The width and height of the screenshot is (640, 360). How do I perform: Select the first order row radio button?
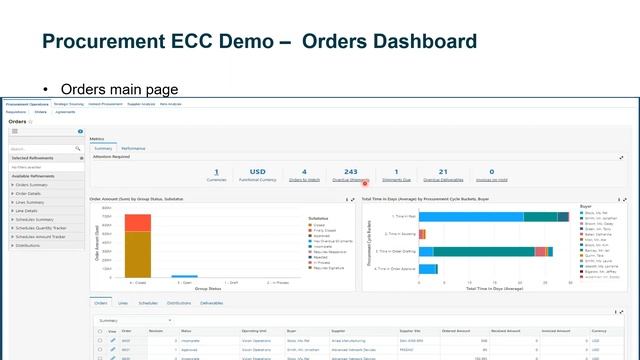click(100, 340)
